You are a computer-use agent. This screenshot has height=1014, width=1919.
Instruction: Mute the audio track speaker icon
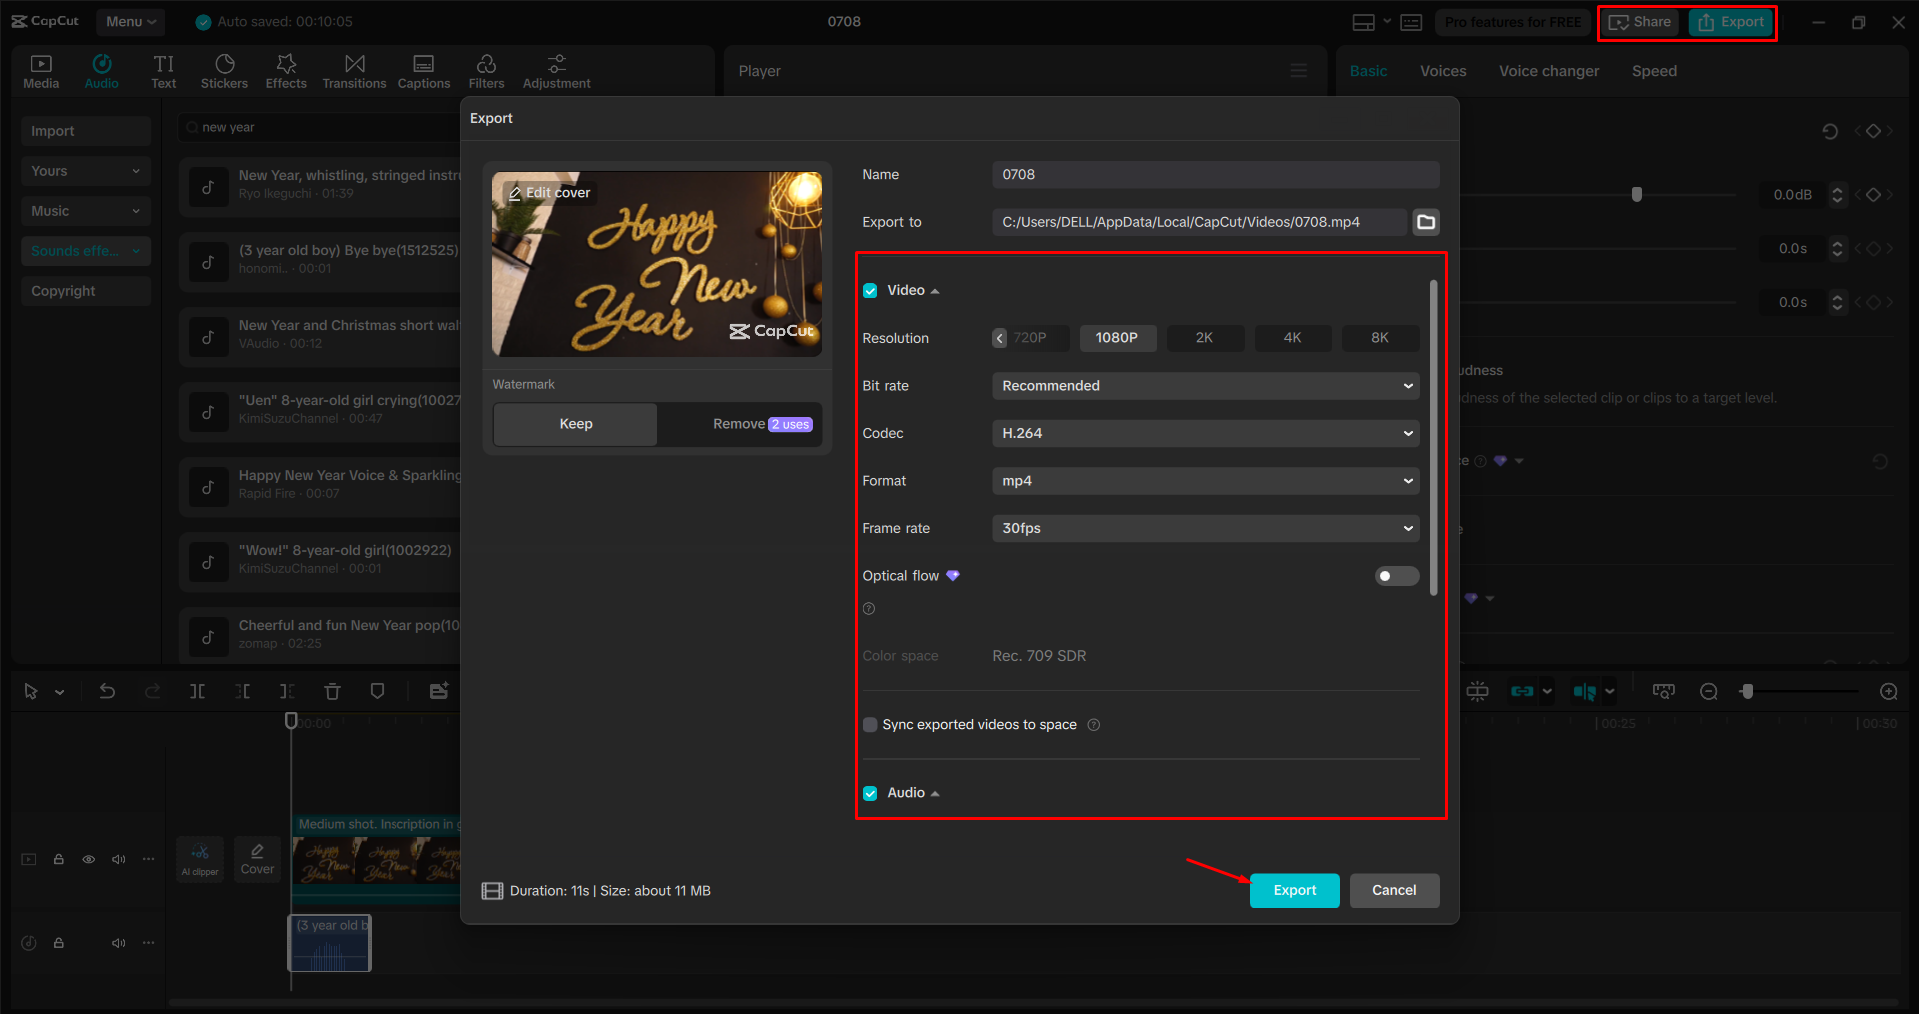(x=119, y=943)
